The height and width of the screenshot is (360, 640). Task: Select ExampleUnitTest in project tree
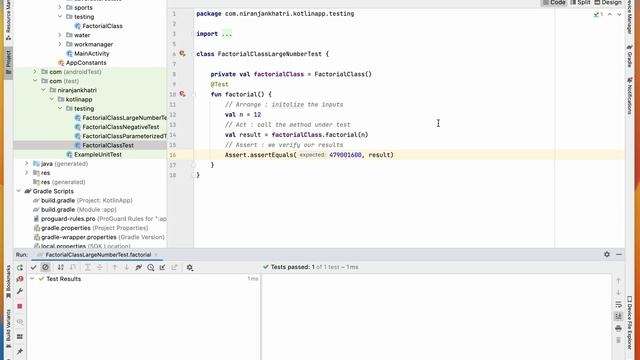98,154
